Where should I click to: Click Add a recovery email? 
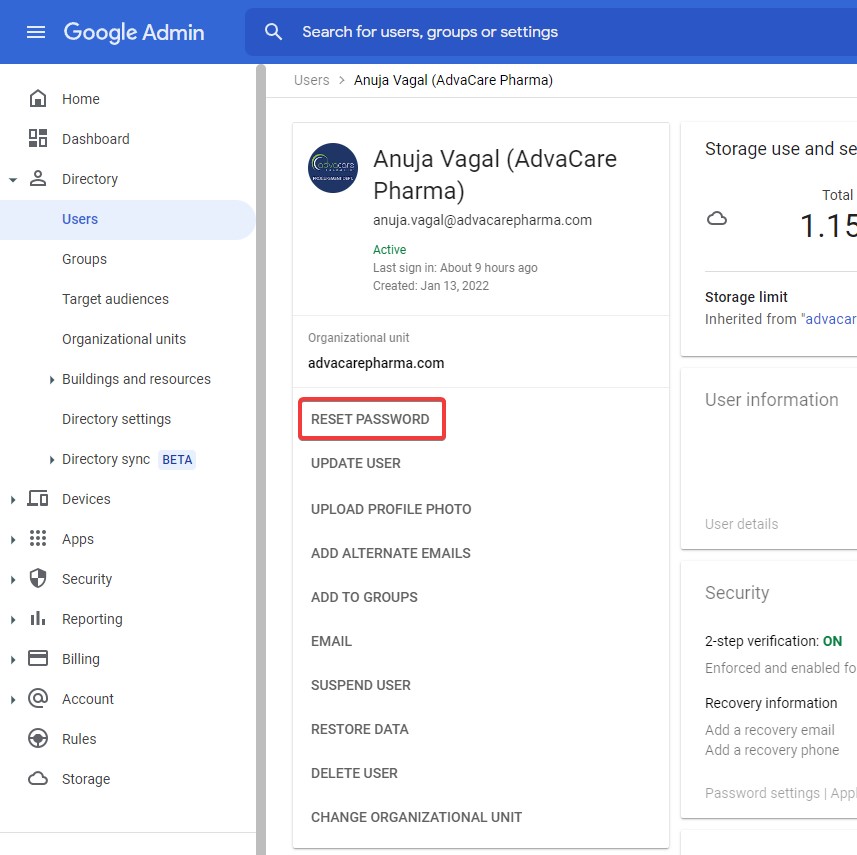coord(770,730)
